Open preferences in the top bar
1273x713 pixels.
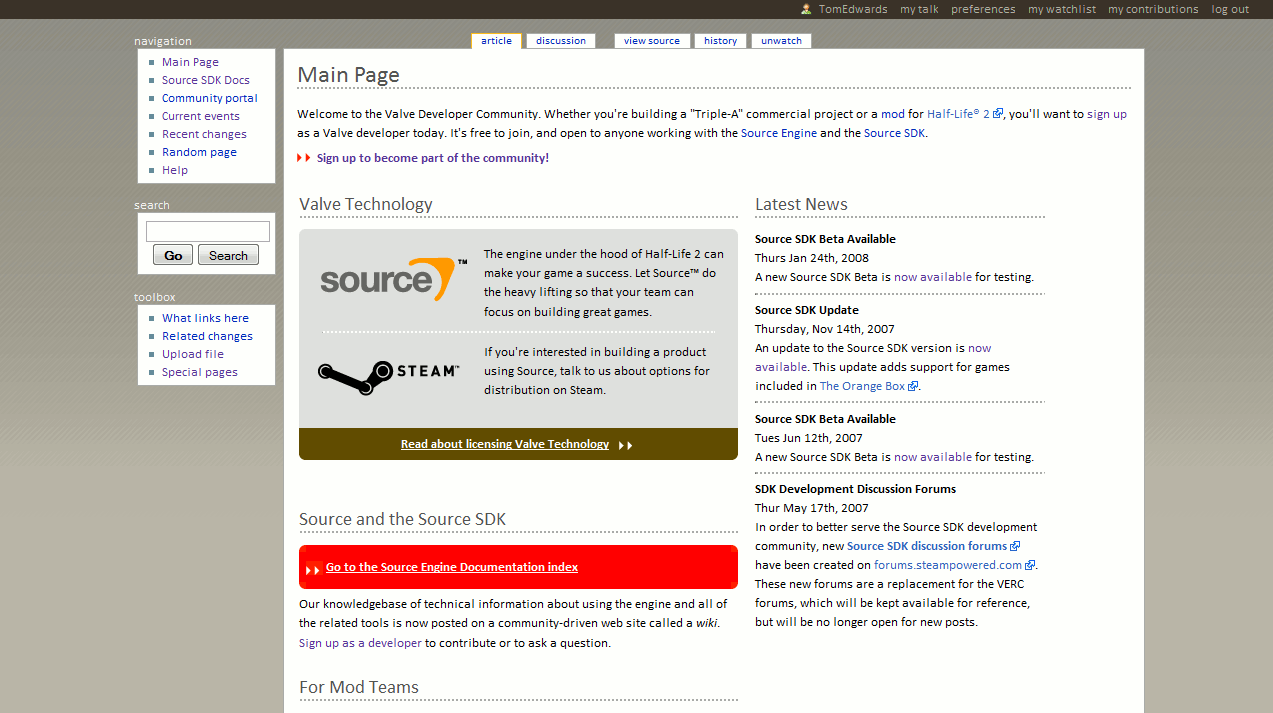click(x=982, y=9)
